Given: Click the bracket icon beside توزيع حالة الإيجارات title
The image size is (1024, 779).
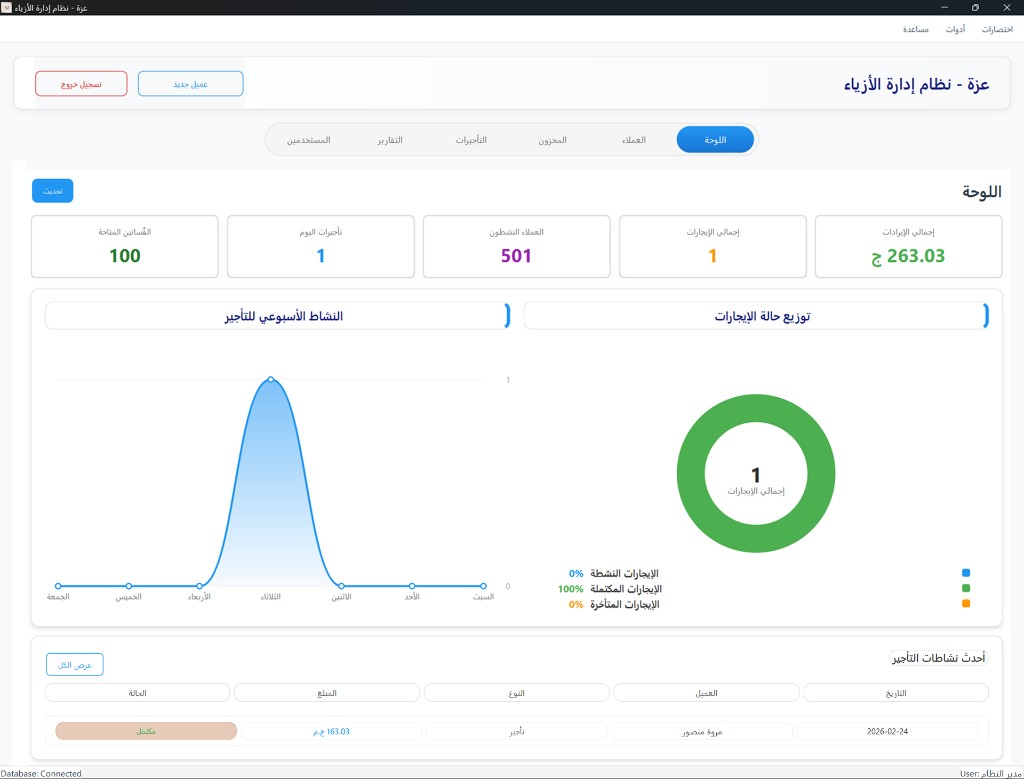Looking at the screenshot, I should point(987,315).
